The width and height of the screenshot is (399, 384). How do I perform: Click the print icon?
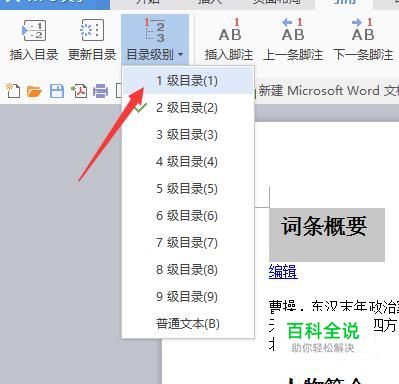[x=100, y=91]
